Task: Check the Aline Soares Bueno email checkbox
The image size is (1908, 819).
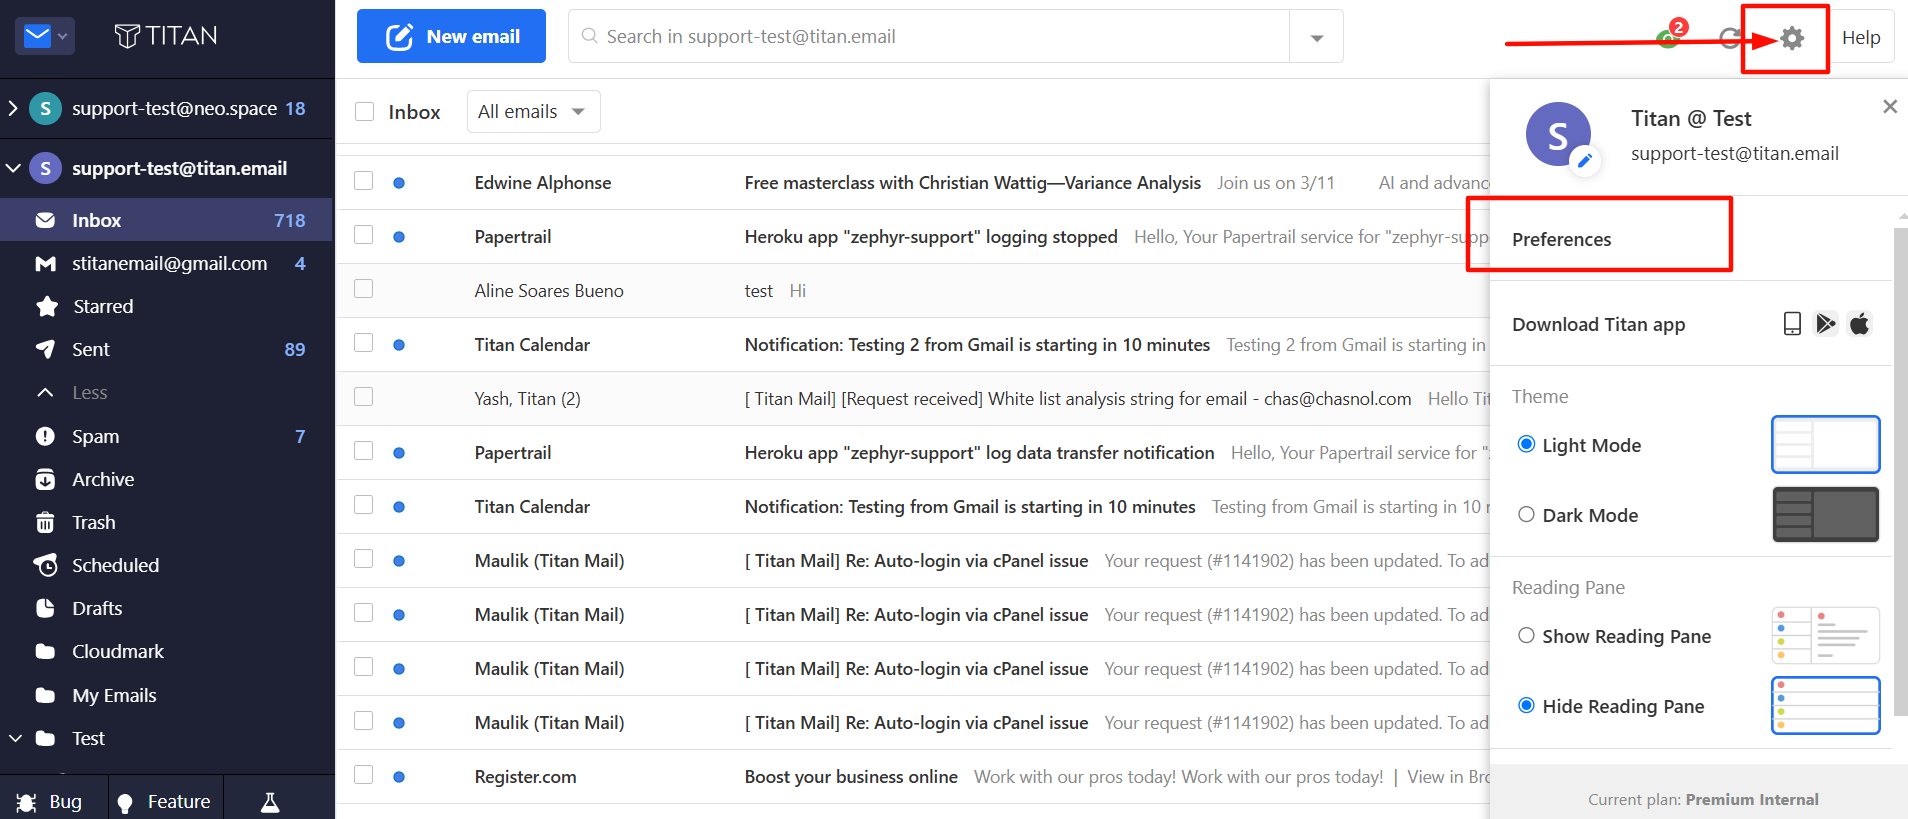Action: tap(364, 289)
